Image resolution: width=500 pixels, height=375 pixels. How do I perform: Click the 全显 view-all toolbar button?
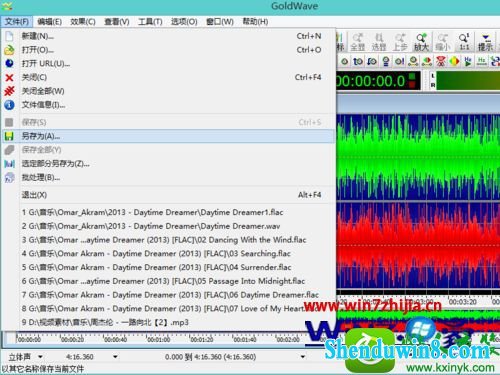[358, 42]
